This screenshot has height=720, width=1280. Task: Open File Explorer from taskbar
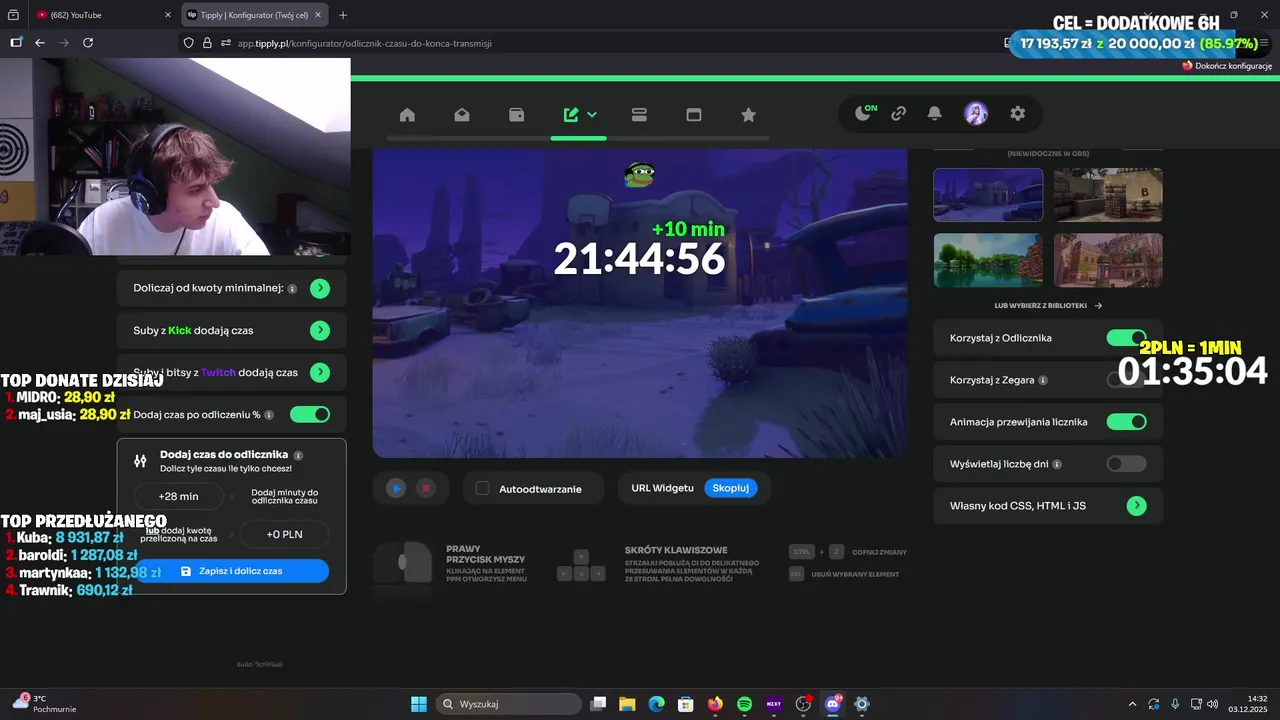coord(627,704)
